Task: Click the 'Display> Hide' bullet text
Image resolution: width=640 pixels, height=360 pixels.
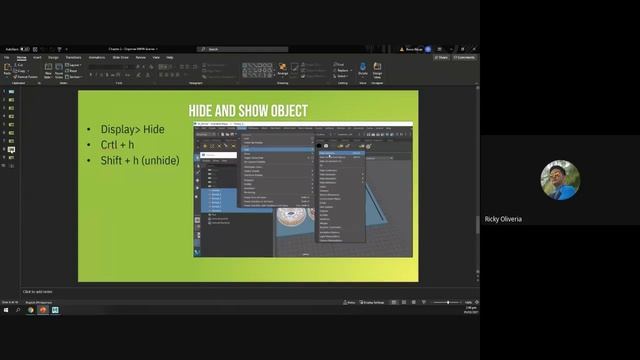Action: 133,129
